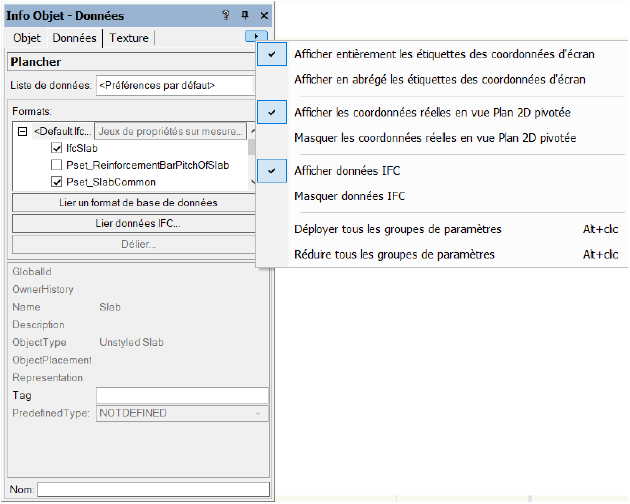Click Jeux de propriétés sur mesure button
The image size is (630, 504).
170,131
